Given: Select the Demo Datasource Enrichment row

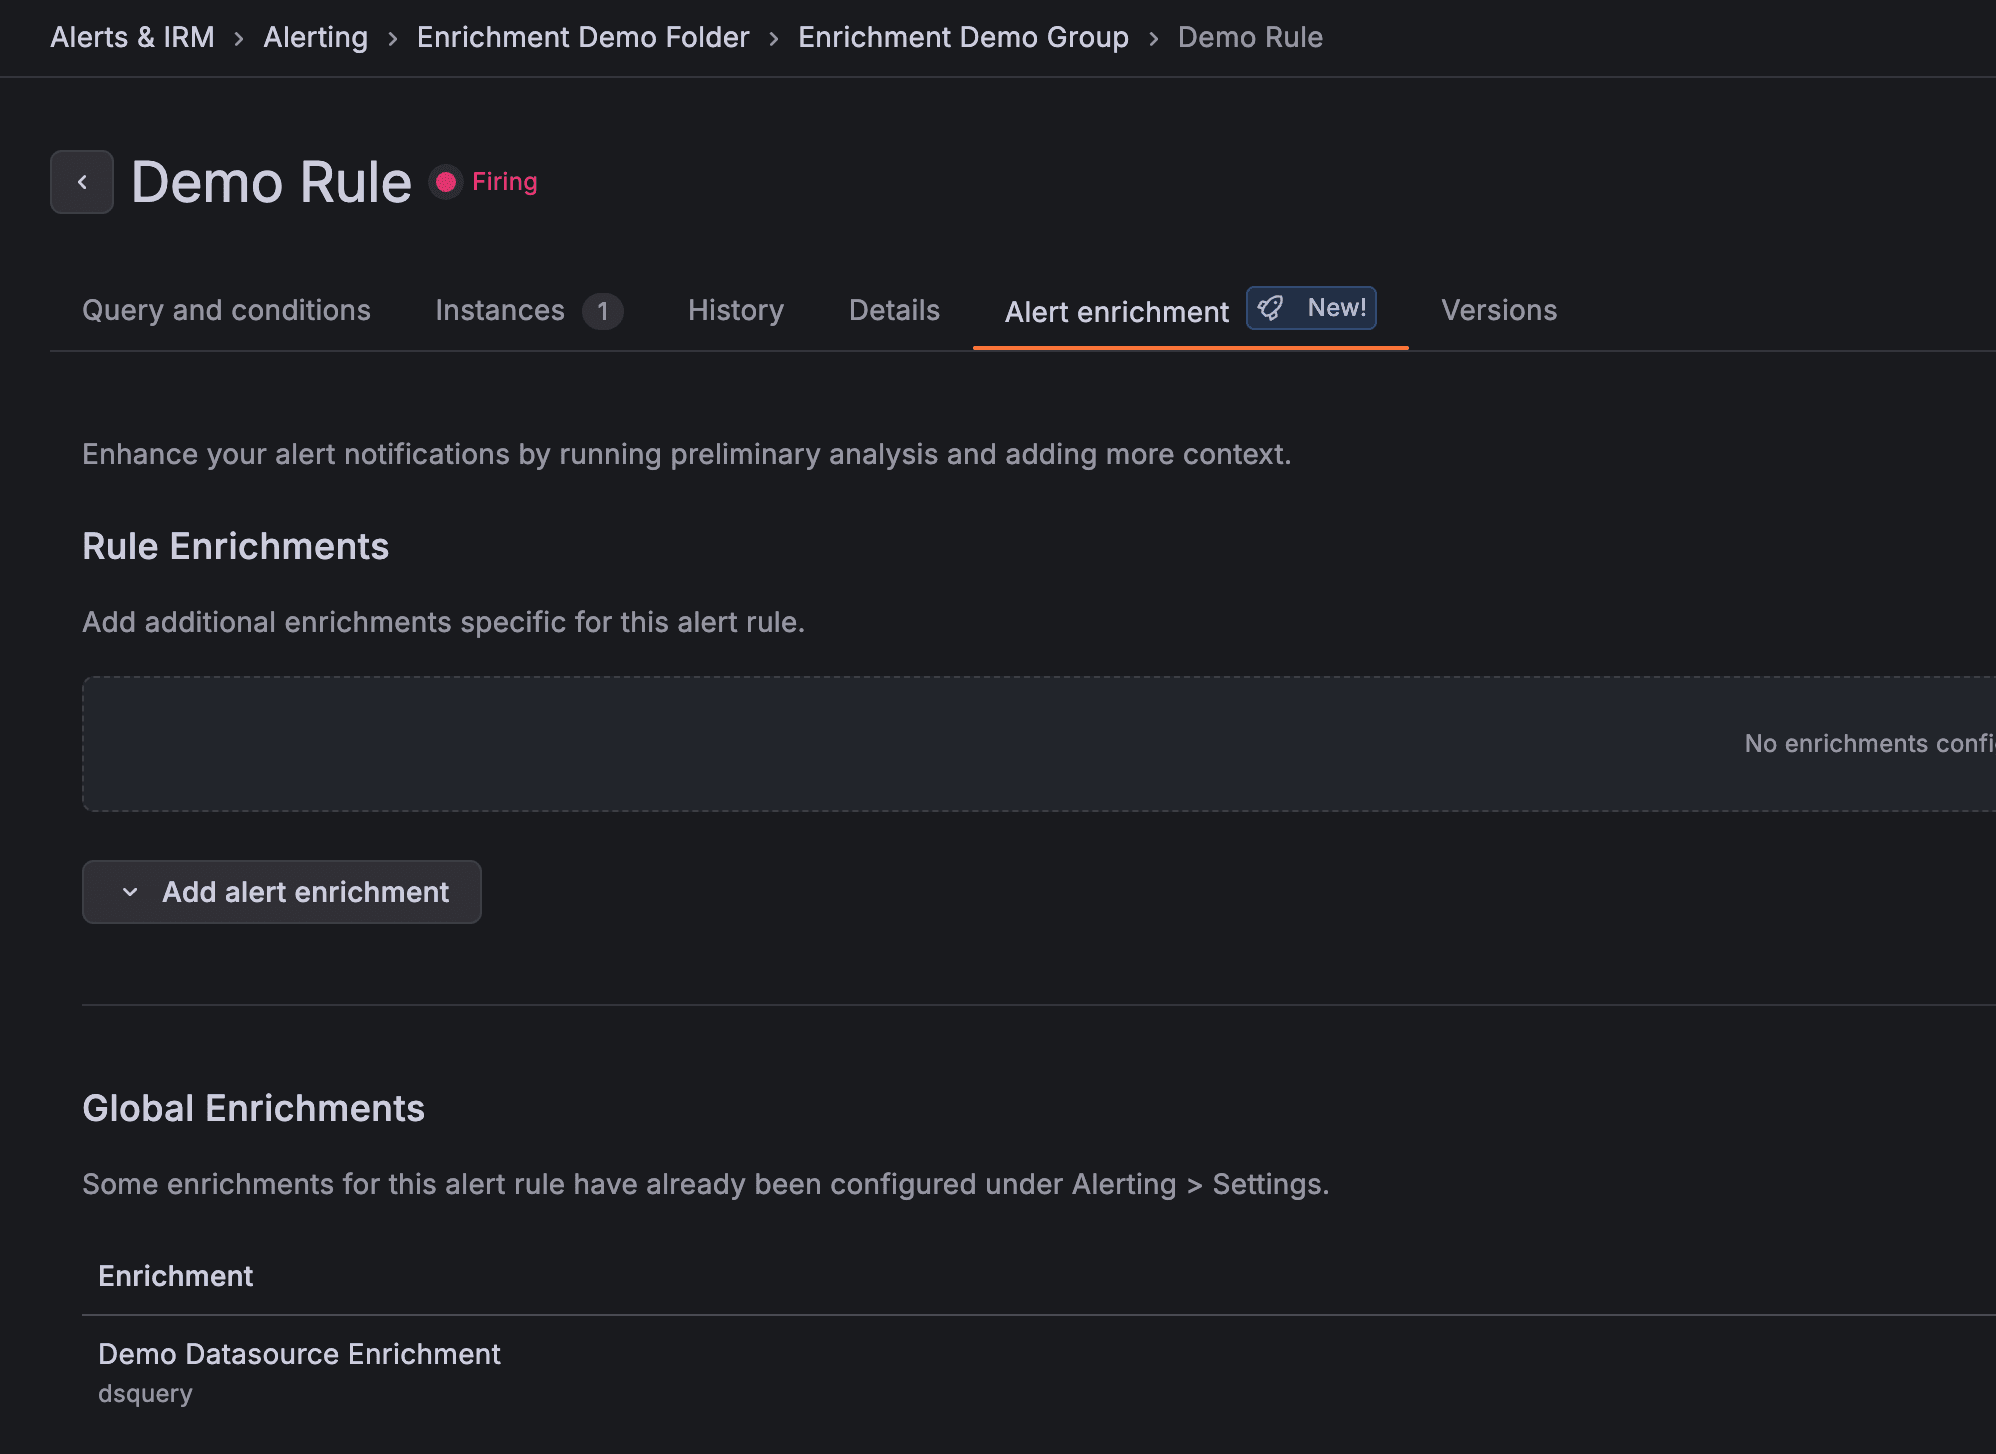Looking at the screenshot, I should [299, 1354].
